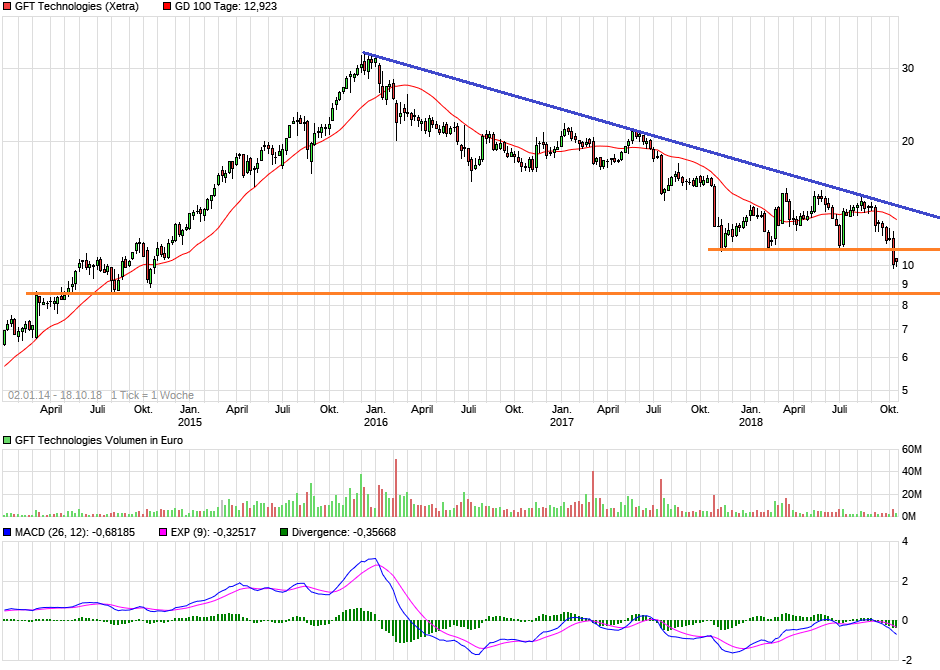Click the 2017 year label on the time axis

(x=562, y=422)
